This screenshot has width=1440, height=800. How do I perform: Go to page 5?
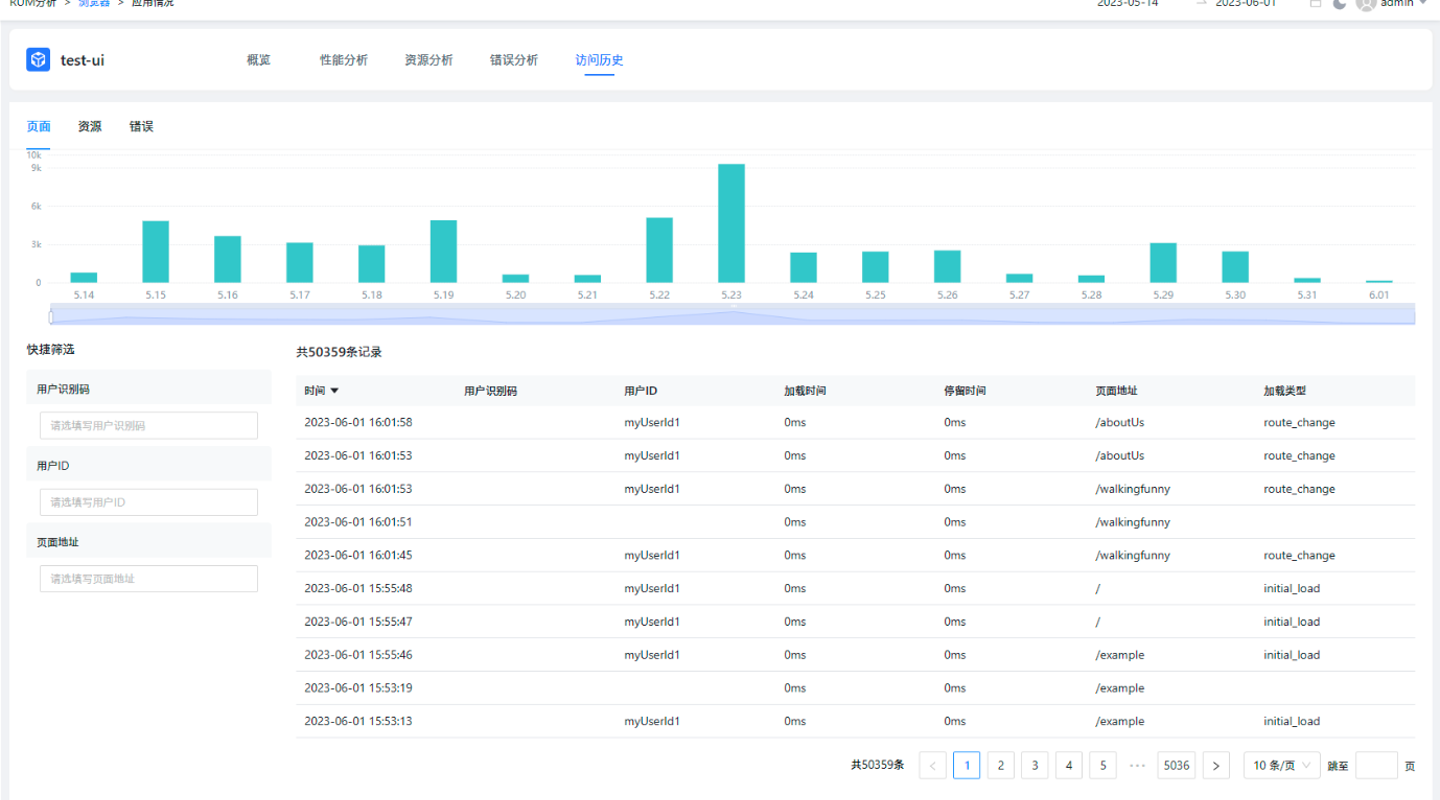click(1102, 766)
